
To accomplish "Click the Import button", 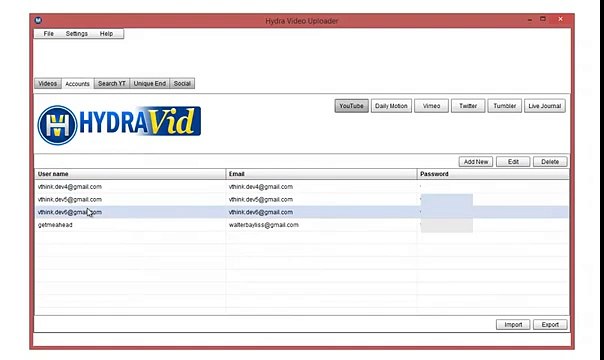I will 513,325.
